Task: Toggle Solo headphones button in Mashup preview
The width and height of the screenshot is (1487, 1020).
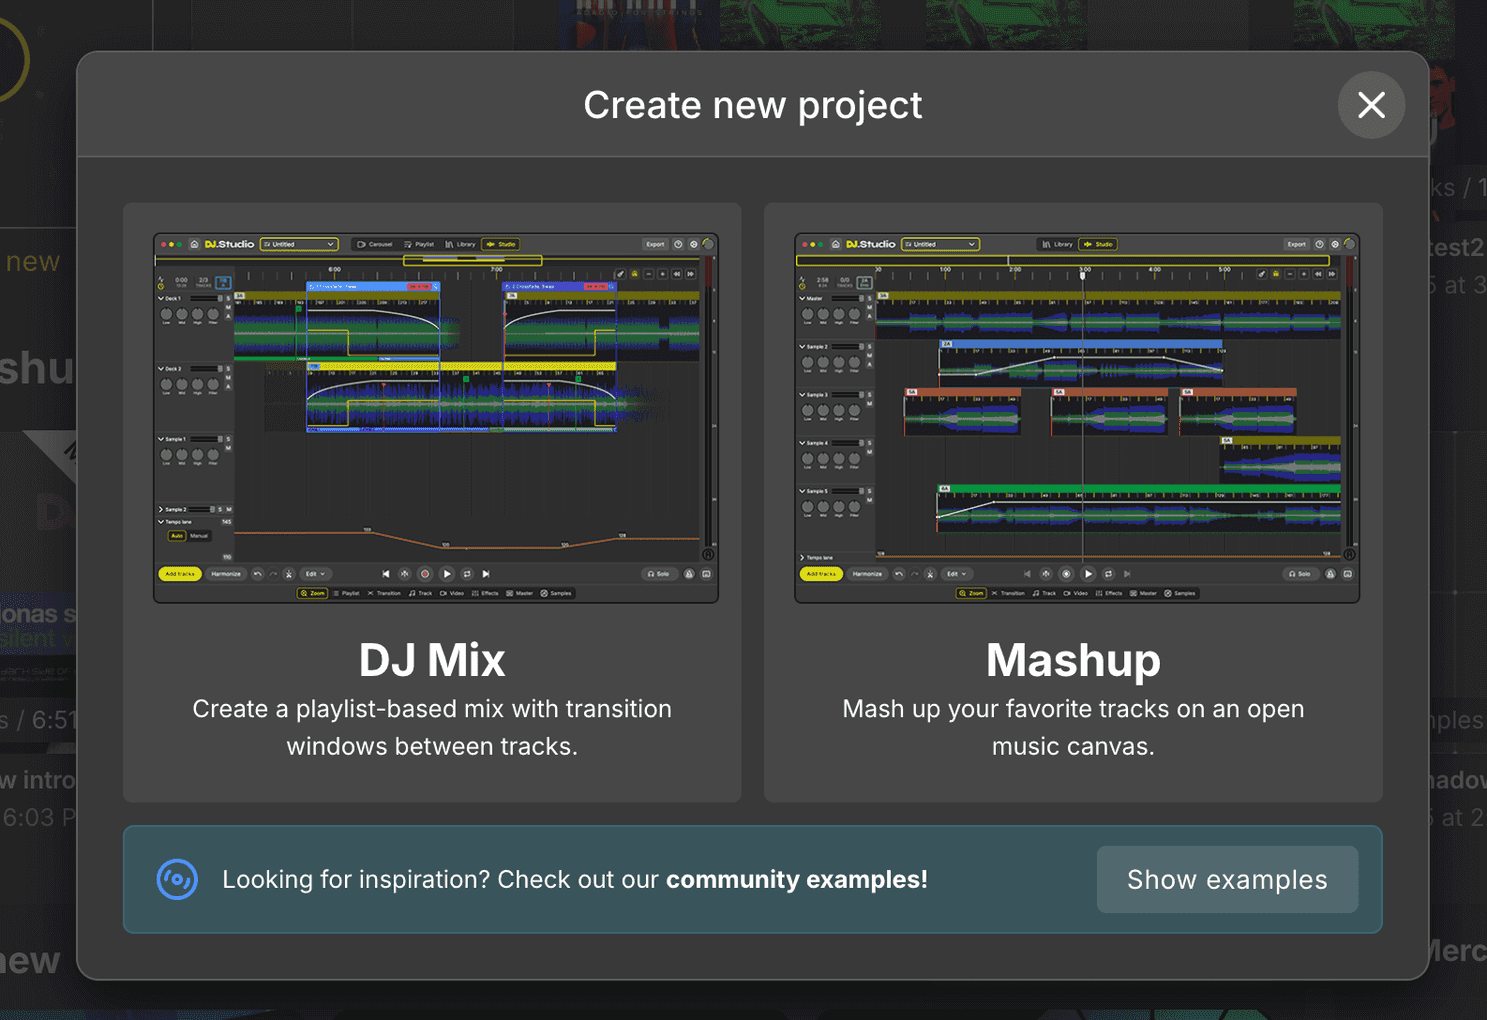Action: pyautogui.click(x=1300, y=574)
